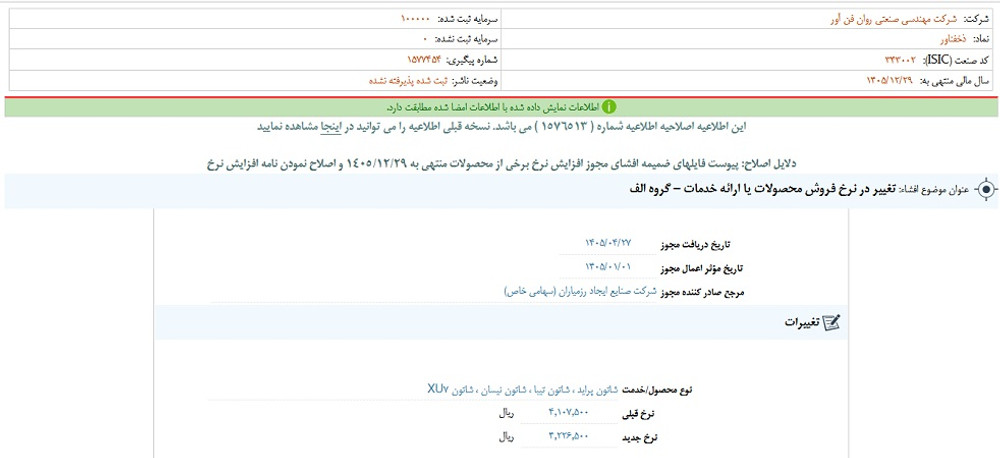Screen dimensions: 1000x458
Task: Click the target icon beside عنوان موضوع افشاء
Action: 985,189
